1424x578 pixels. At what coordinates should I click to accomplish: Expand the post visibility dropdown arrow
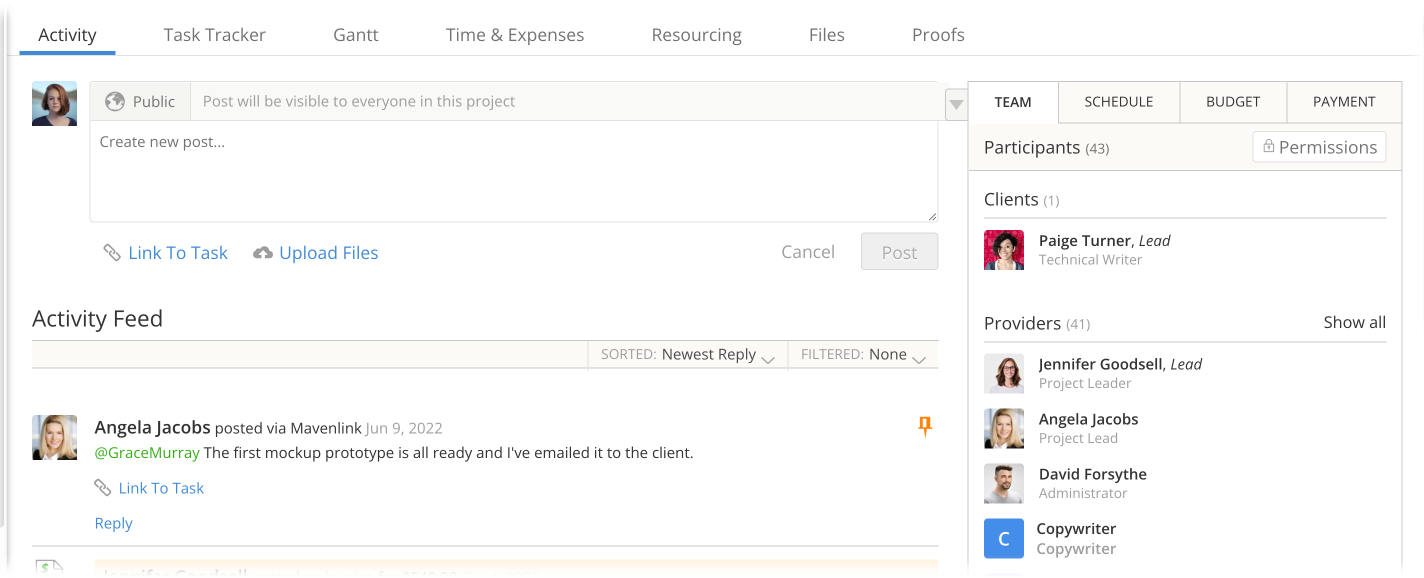click(x=955, y=104)
